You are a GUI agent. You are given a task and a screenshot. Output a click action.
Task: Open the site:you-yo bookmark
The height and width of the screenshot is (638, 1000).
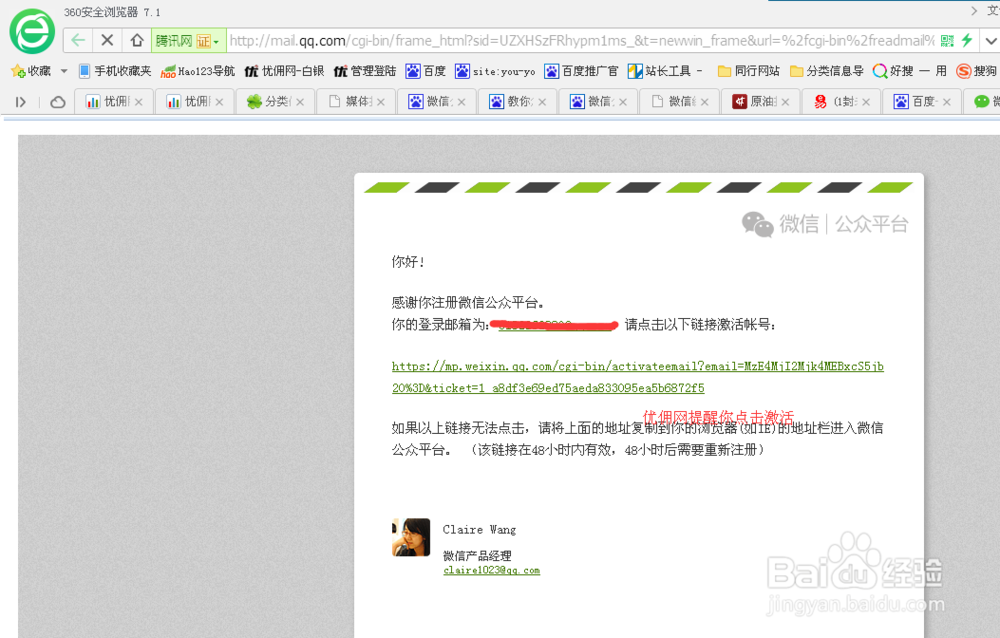[495, 71]
